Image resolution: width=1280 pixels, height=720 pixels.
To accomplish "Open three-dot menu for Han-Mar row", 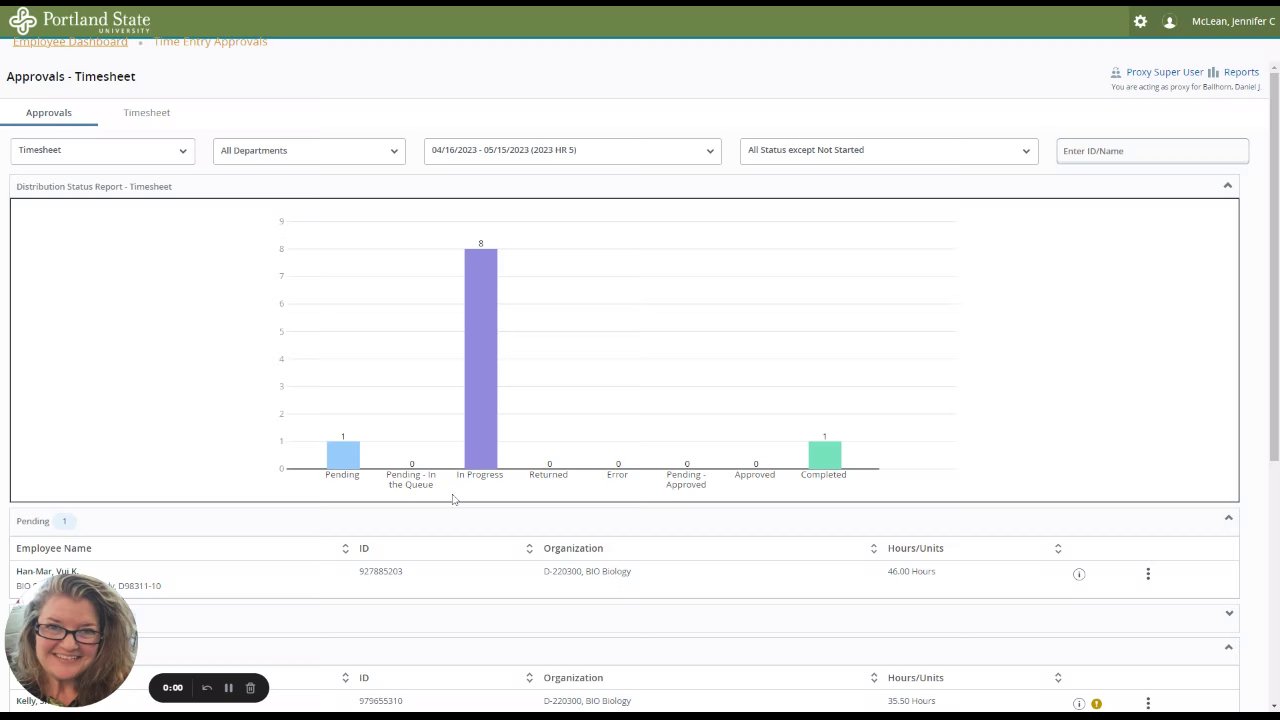I will click(1148, 574).
